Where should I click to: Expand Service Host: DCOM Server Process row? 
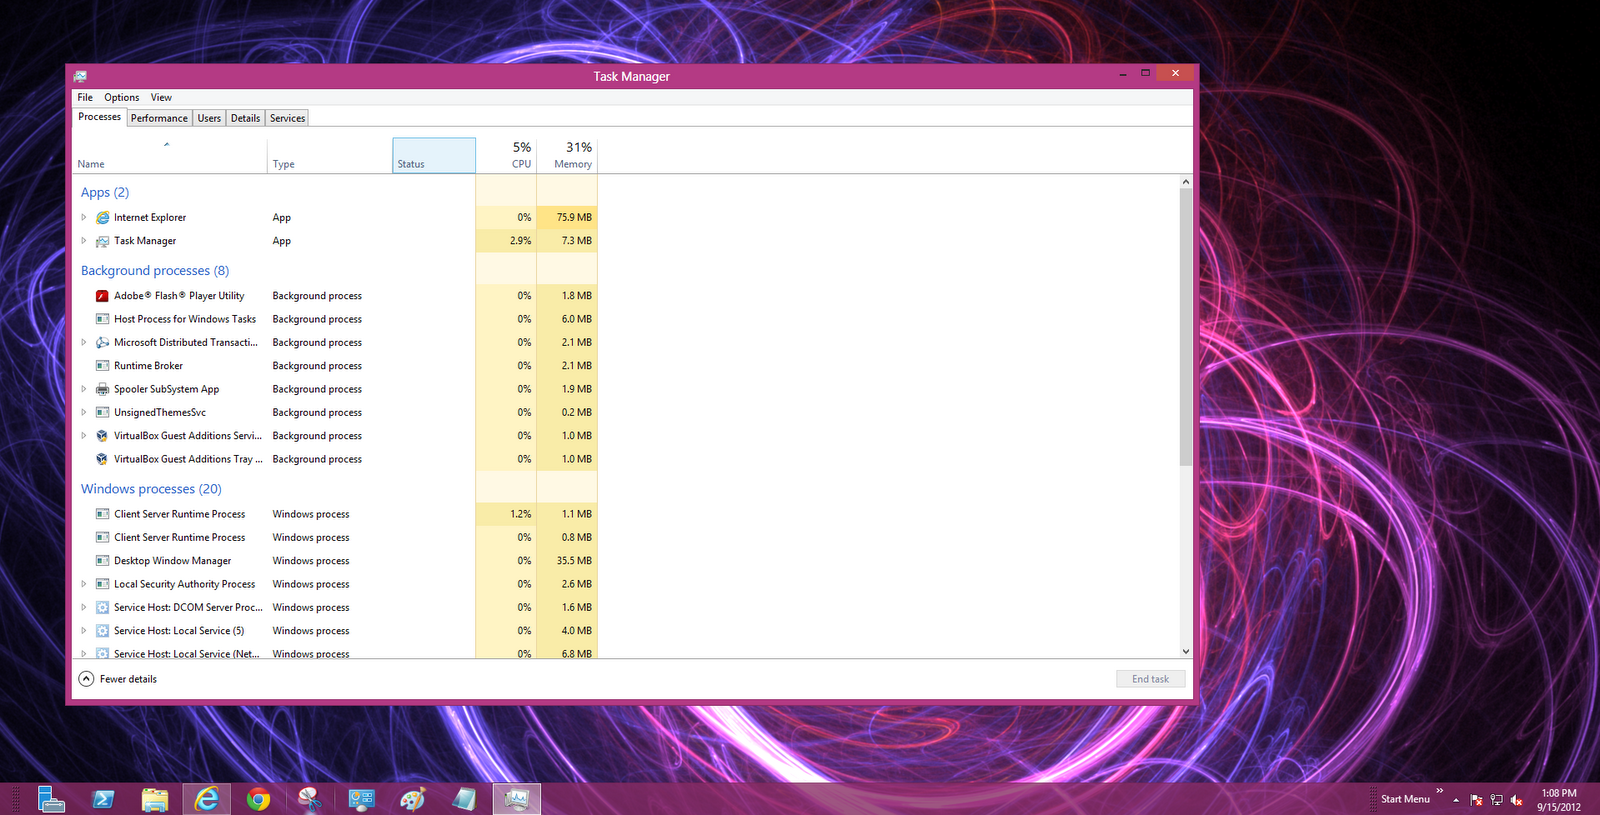[84, 607]
